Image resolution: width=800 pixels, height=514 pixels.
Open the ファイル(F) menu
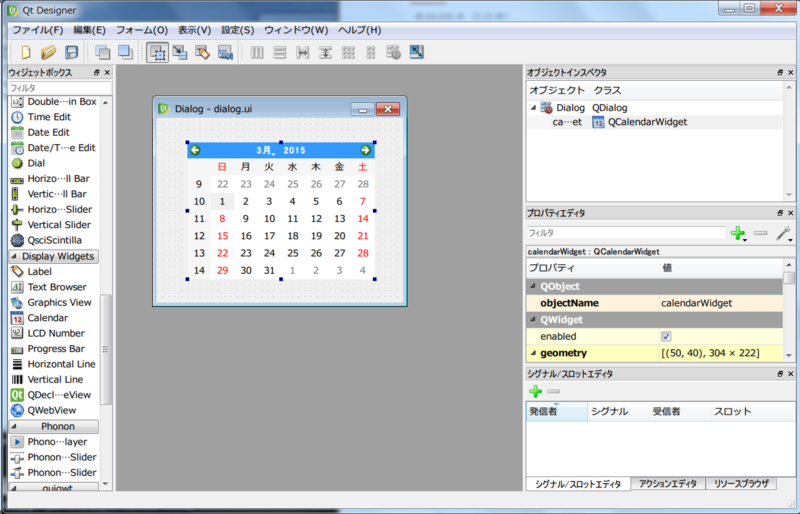tap(38, 30)
